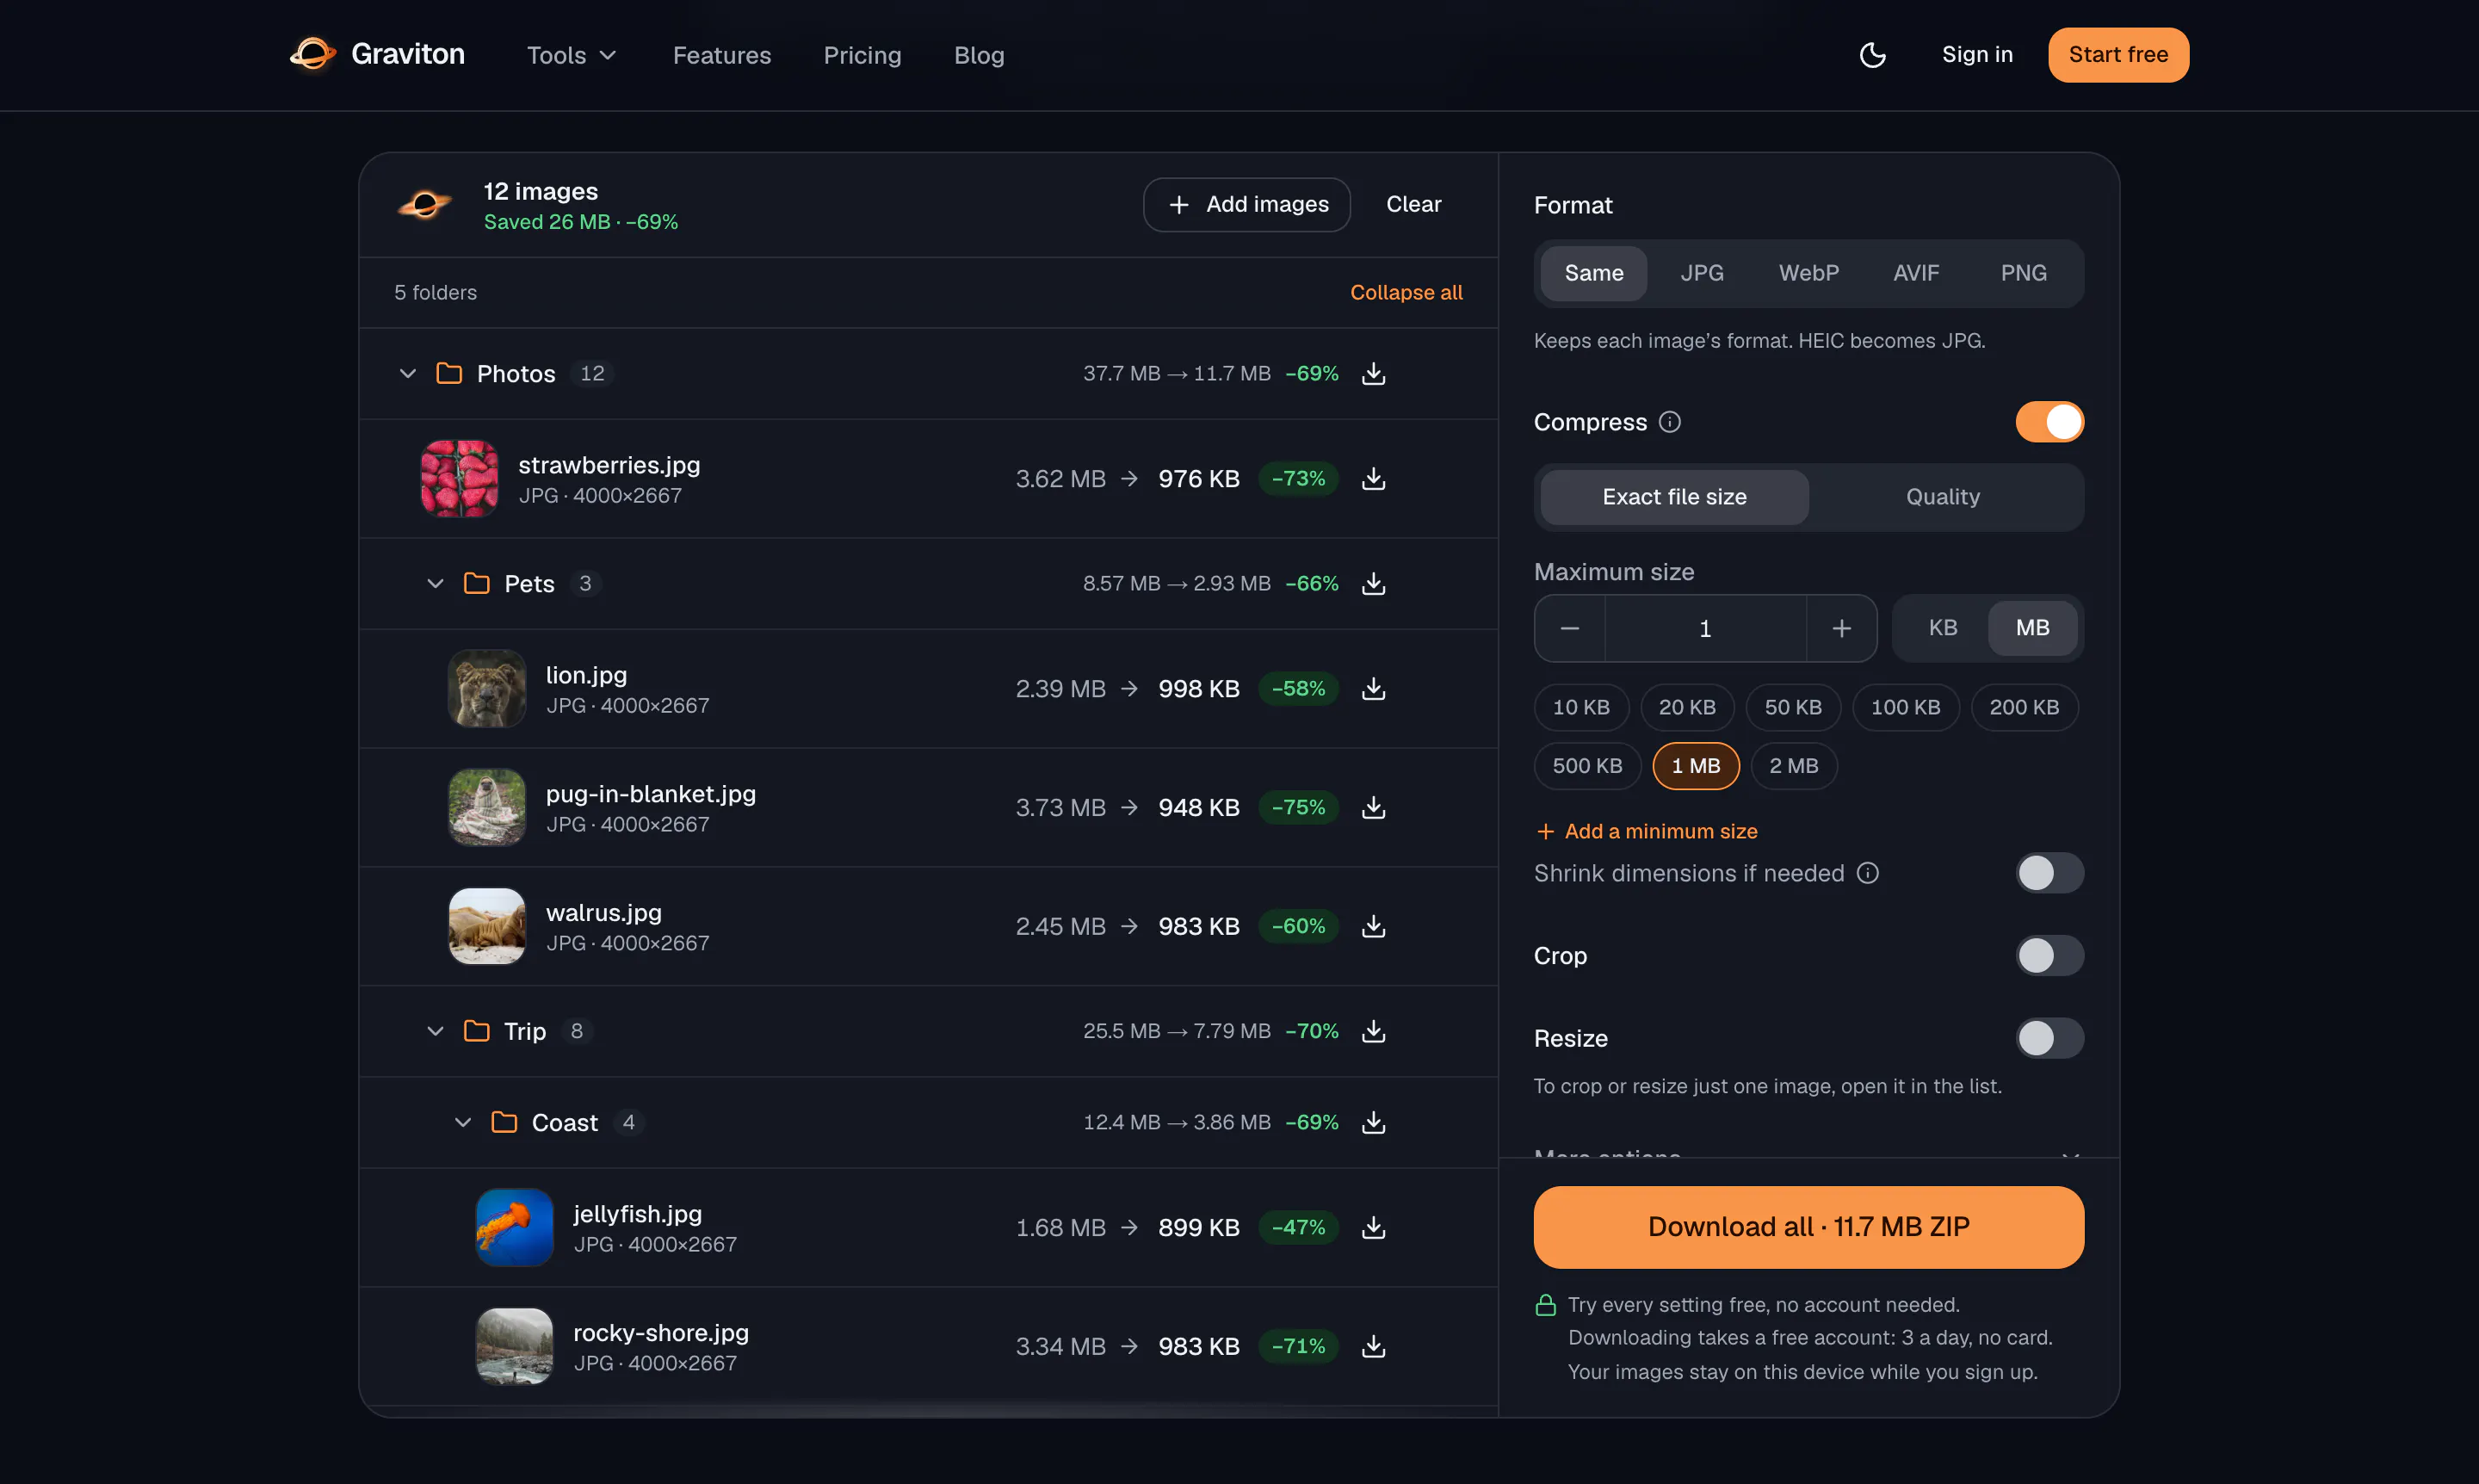The image size is (2479, 1484).
Task: Click the Compress info icon
Action: point(1669,422)
